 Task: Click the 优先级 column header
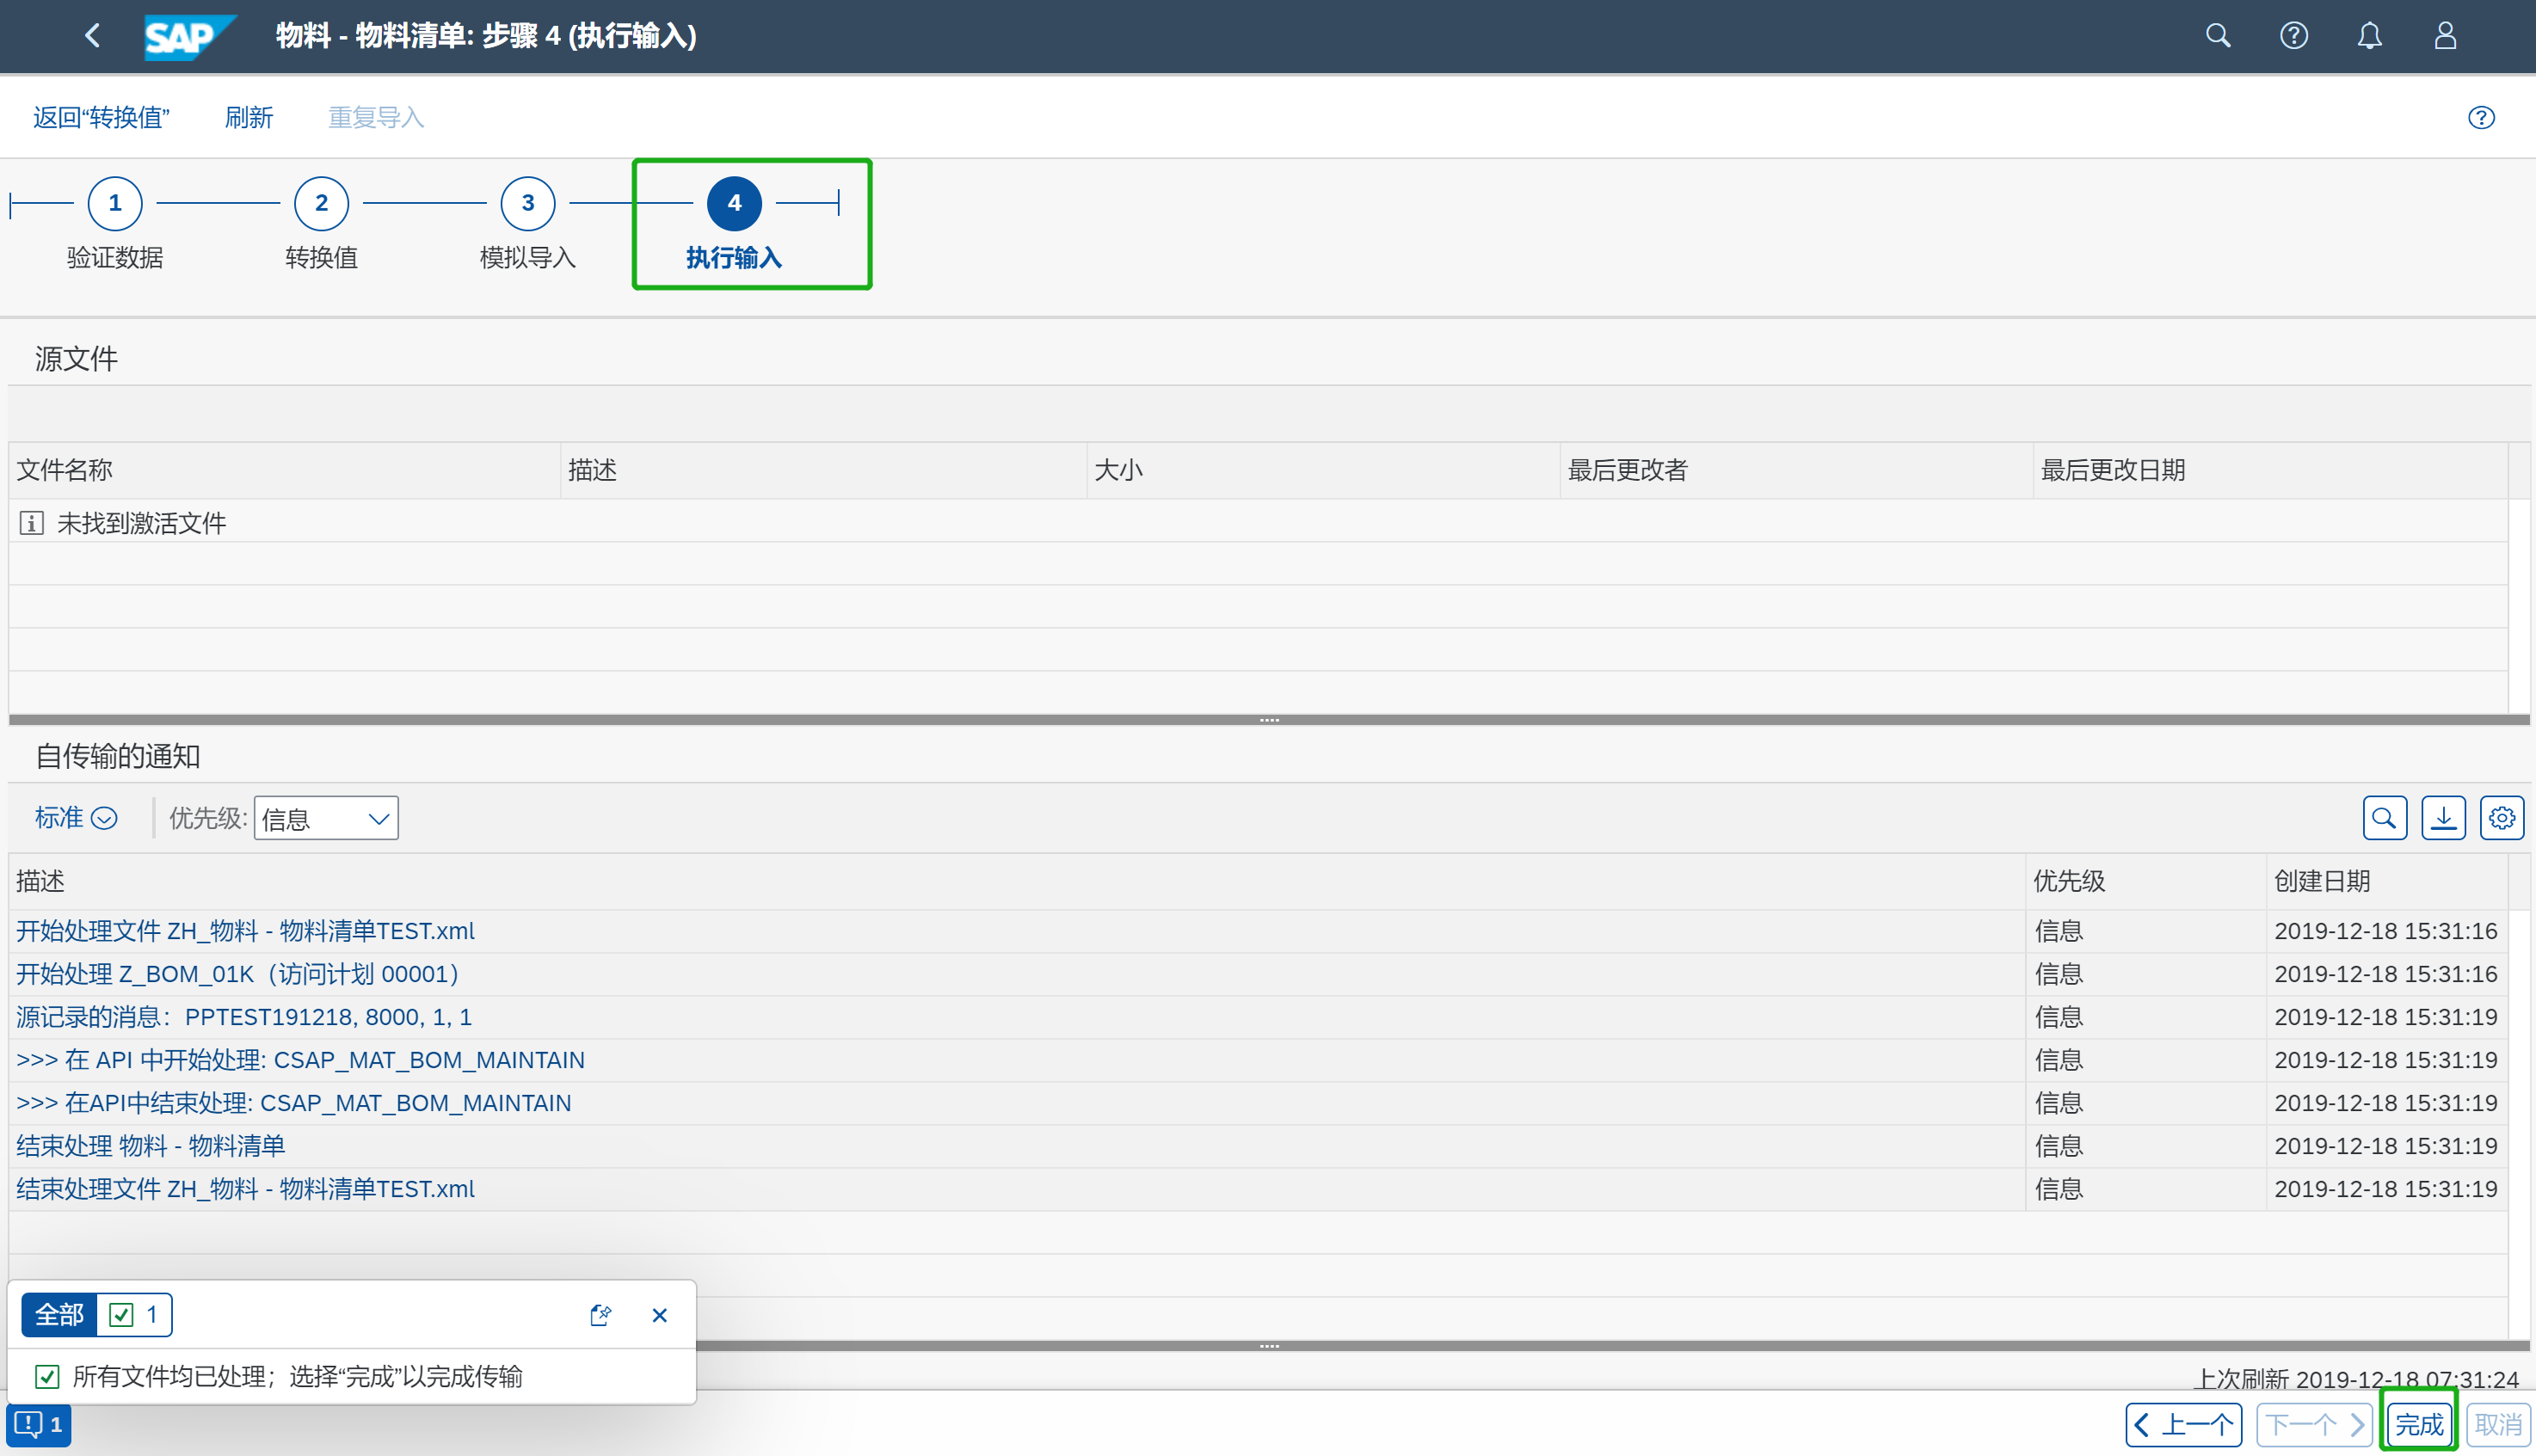click(2146, 881)
